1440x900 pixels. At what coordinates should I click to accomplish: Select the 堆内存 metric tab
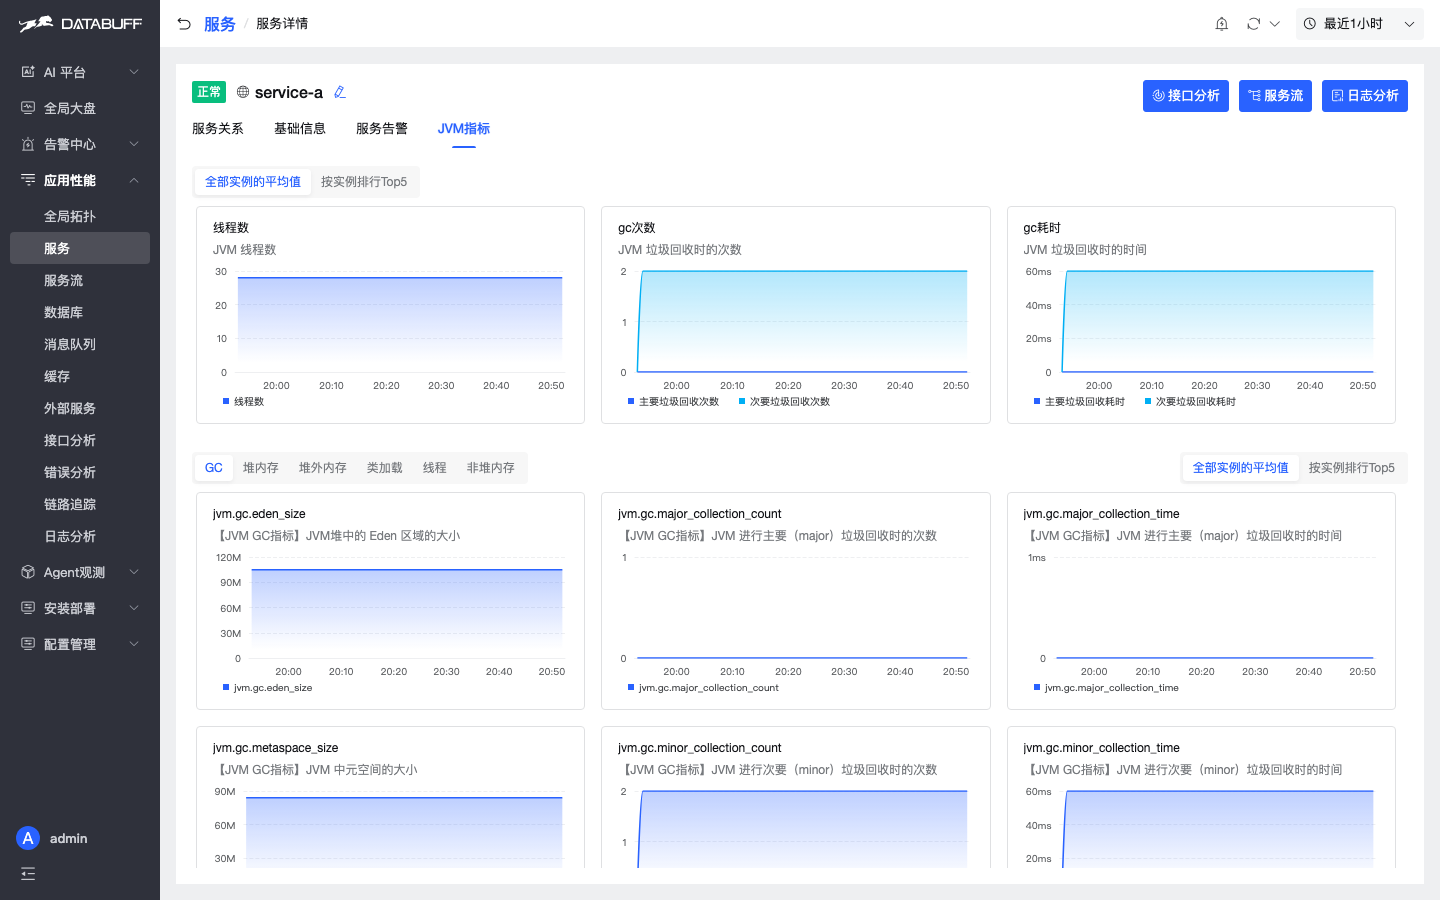click(261, 468)
